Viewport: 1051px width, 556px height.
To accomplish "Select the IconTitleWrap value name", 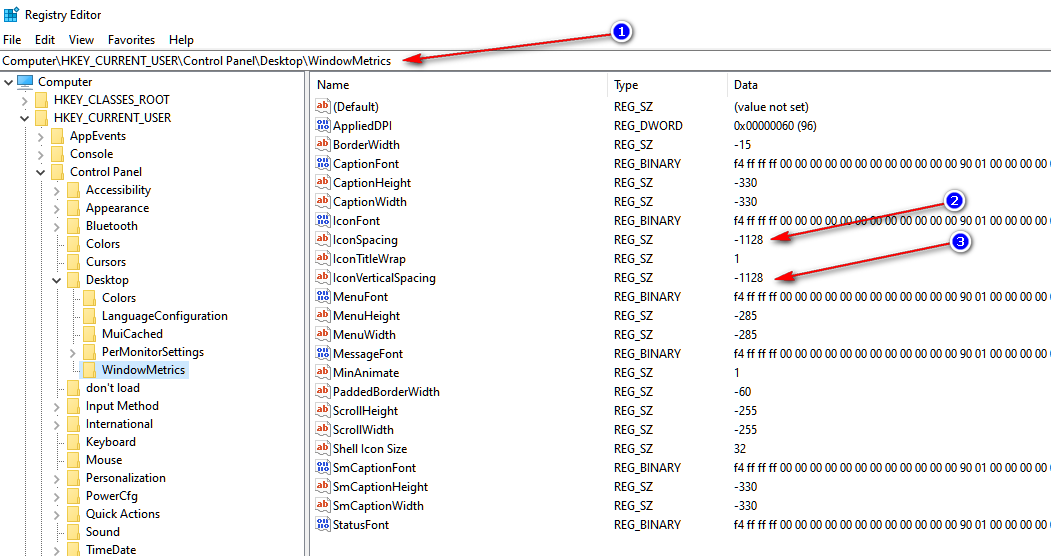I will pyautogui.click(x=369, y=259).
